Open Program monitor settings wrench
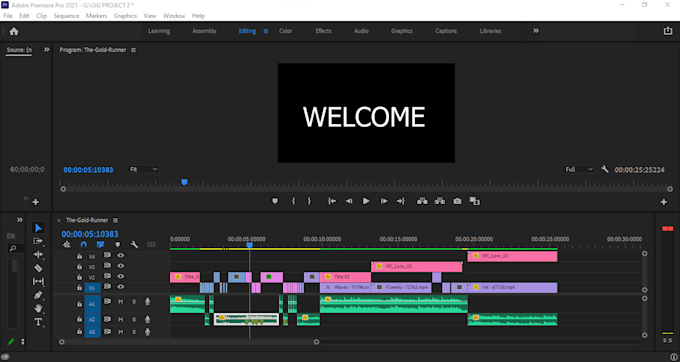 605,169
